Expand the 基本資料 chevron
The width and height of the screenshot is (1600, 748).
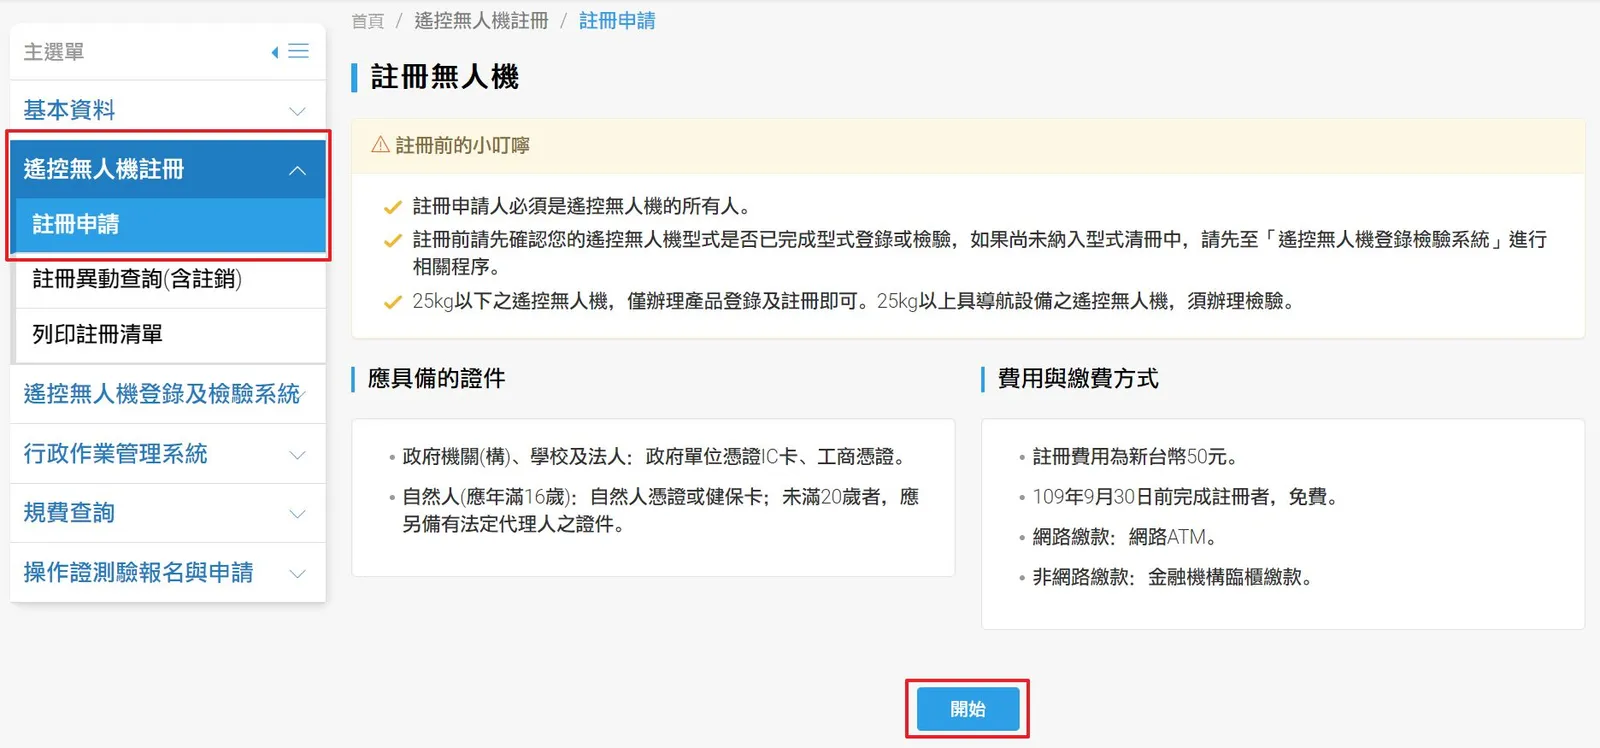[297, 111]
